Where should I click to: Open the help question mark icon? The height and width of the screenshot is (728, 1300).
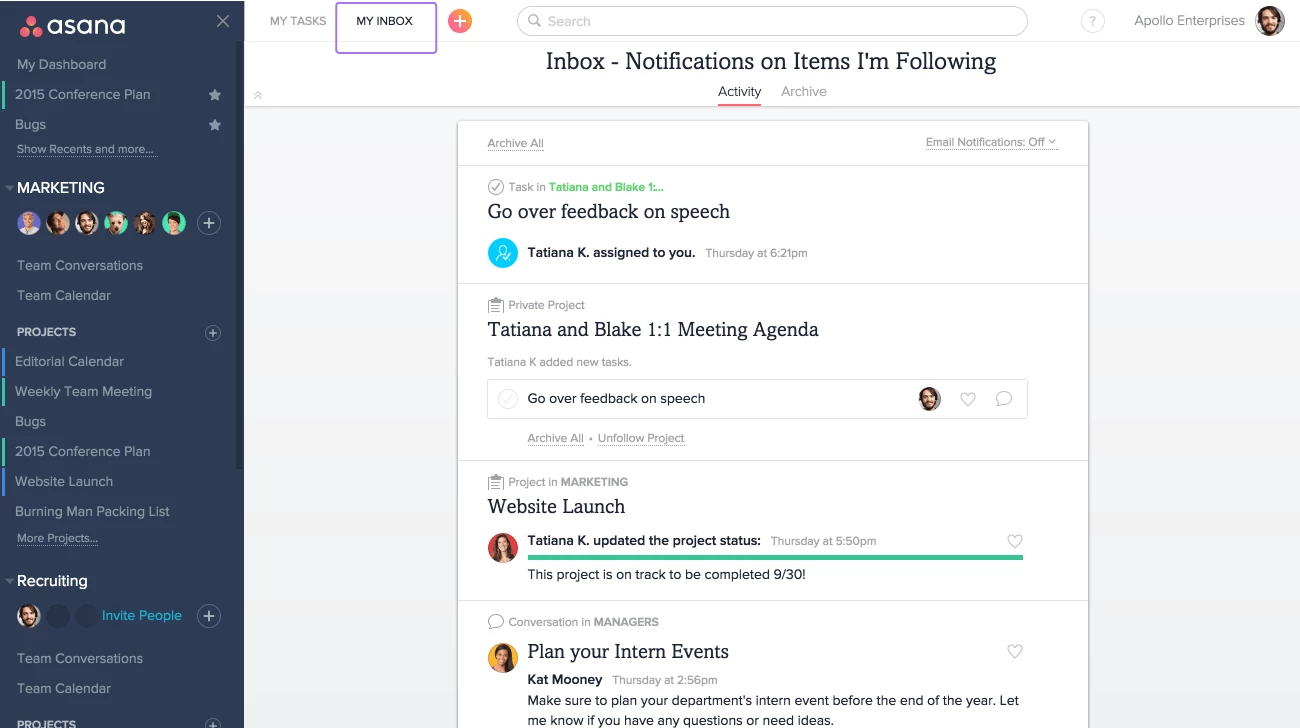tap(1093, 21)
